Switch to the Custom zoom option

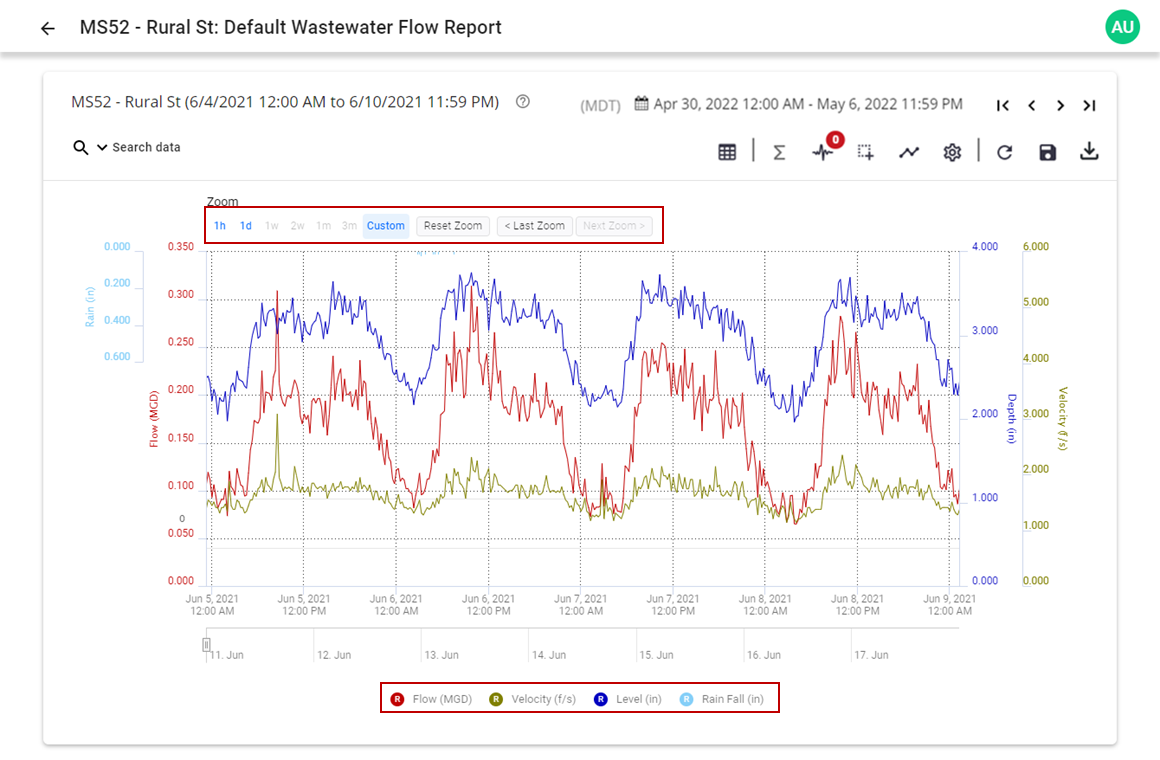click(386, 225)
